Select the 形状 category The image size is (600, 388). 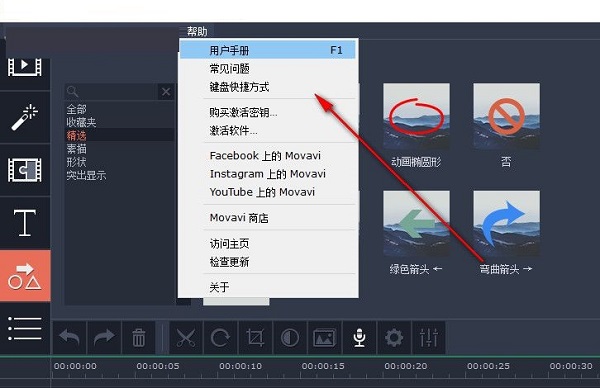coord(77,162)
